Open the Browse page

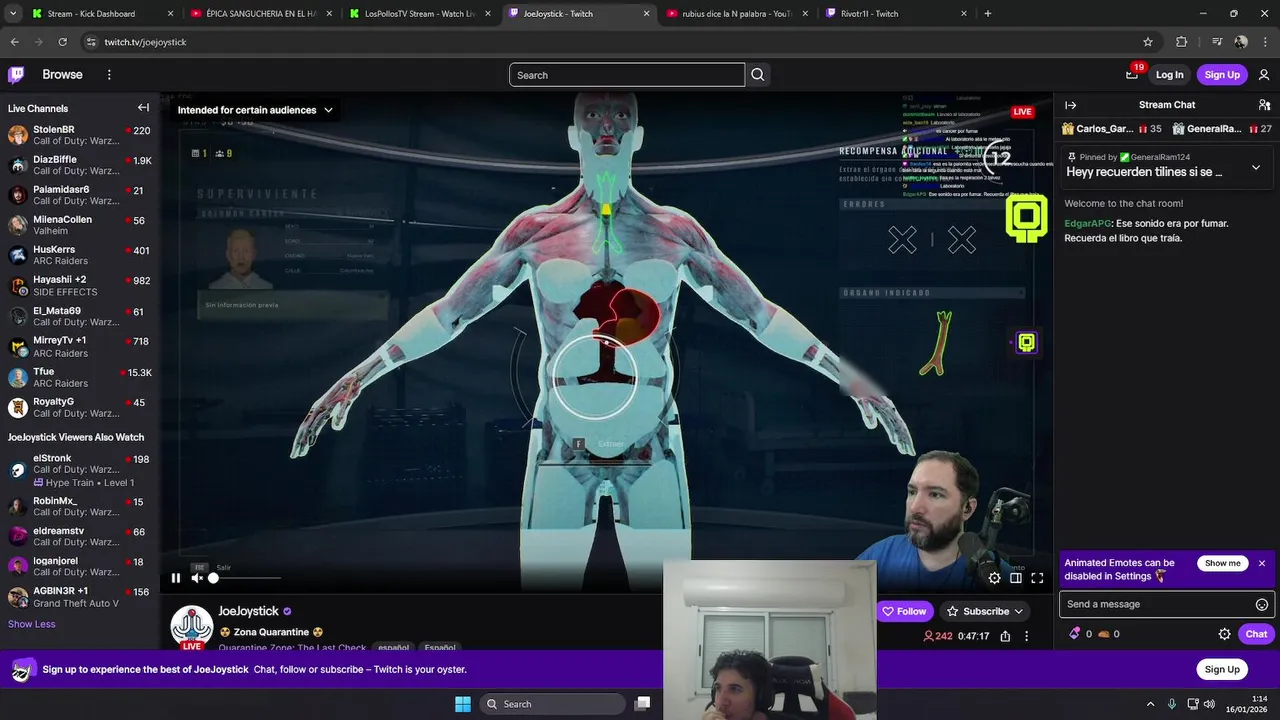(x=62, y=75)
